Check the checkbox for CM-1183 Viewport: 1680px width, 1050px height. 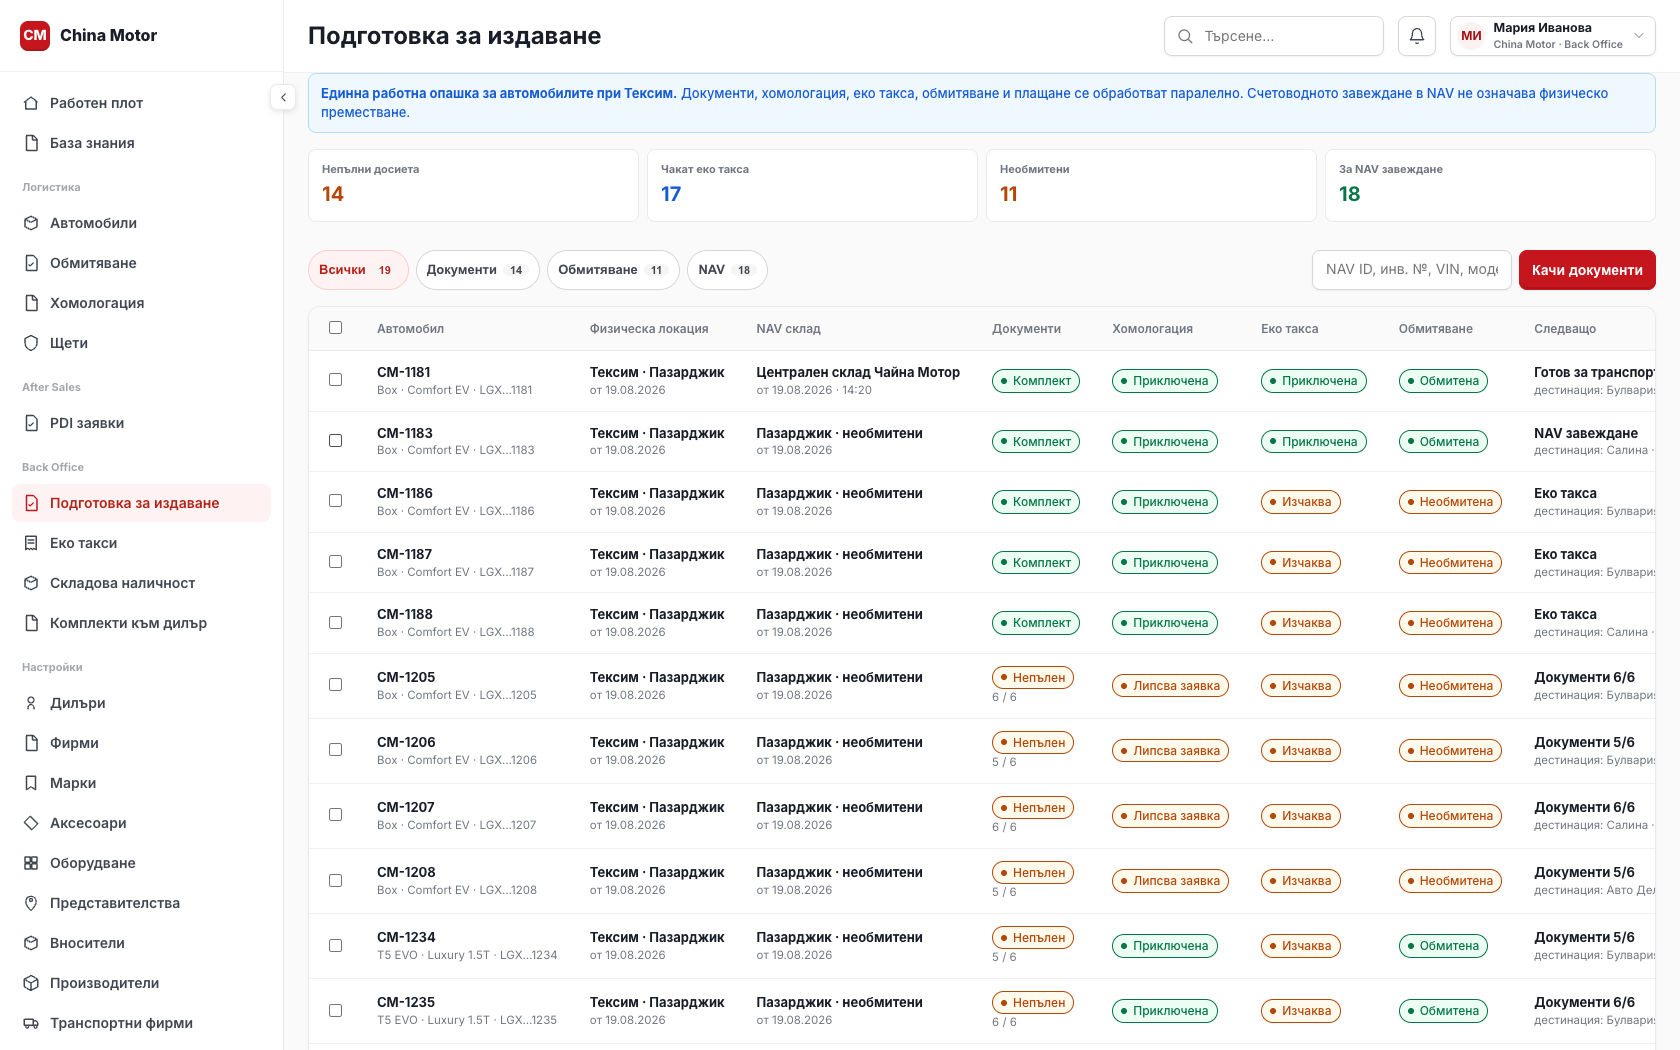pos(336,441)
